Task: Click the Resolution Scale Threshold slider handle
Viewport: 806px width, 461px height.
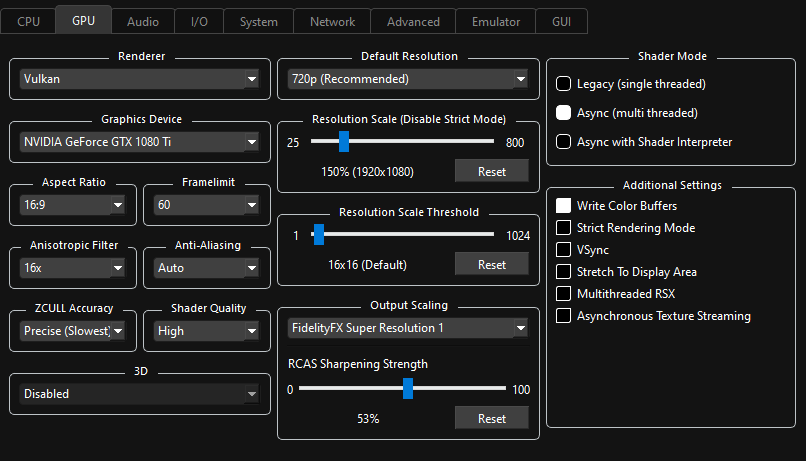Action: coord(318,235)
